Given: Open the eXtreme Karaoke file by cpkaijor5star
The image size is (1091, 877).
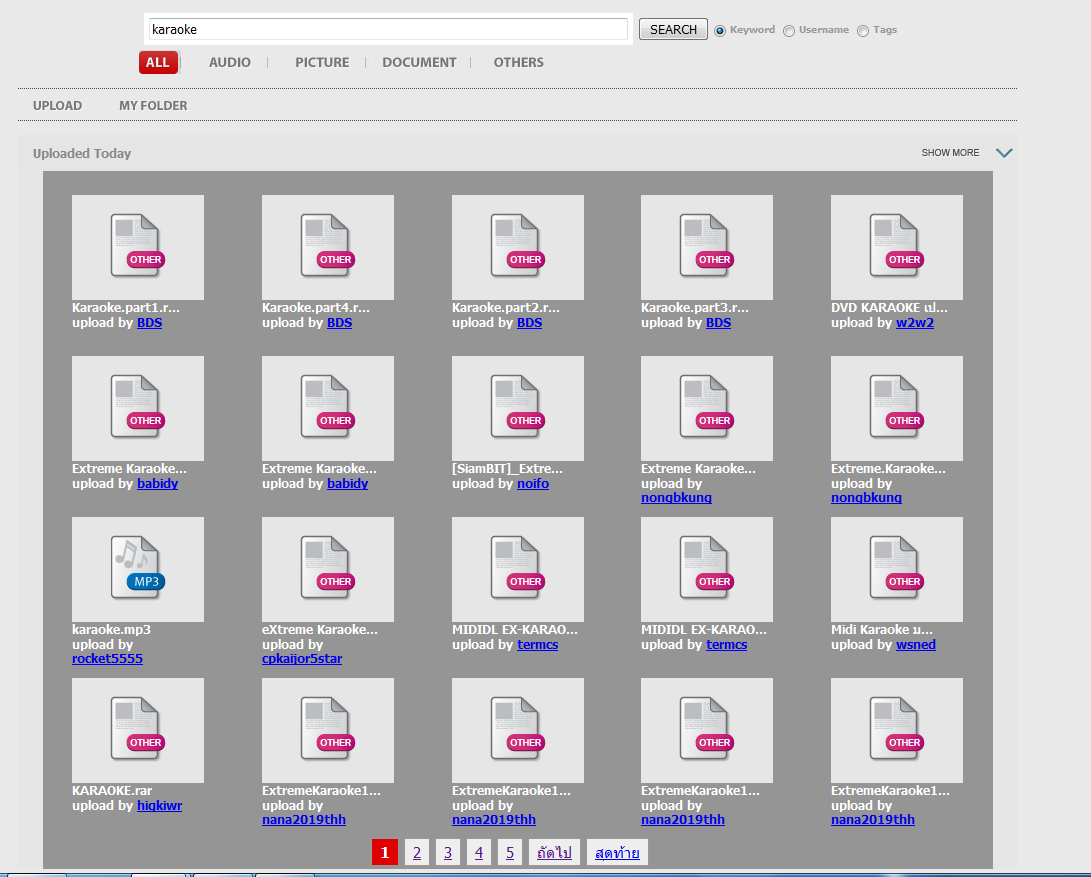Looking at the screenshot, I should point(327,568).
